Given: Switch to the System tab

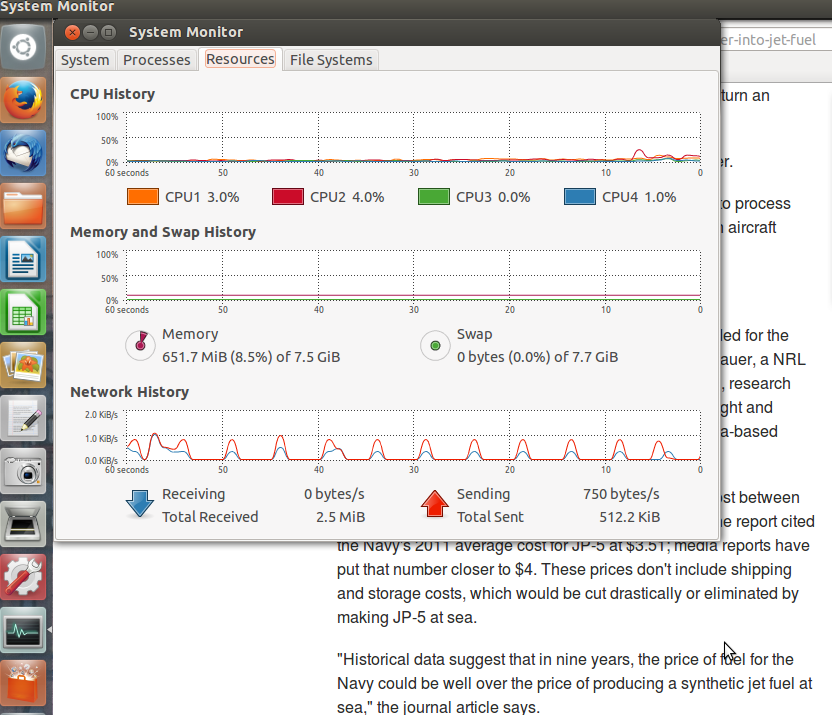Looking at the screenshot, I should [85, 60].
